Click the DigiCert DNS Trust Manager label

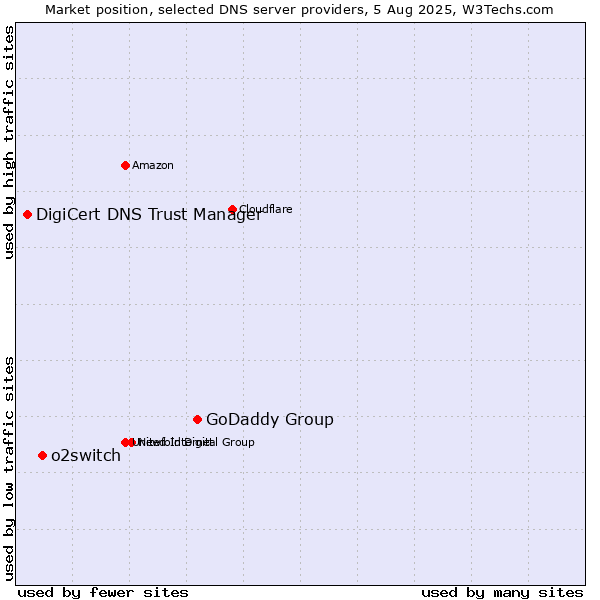coord(149,215)
